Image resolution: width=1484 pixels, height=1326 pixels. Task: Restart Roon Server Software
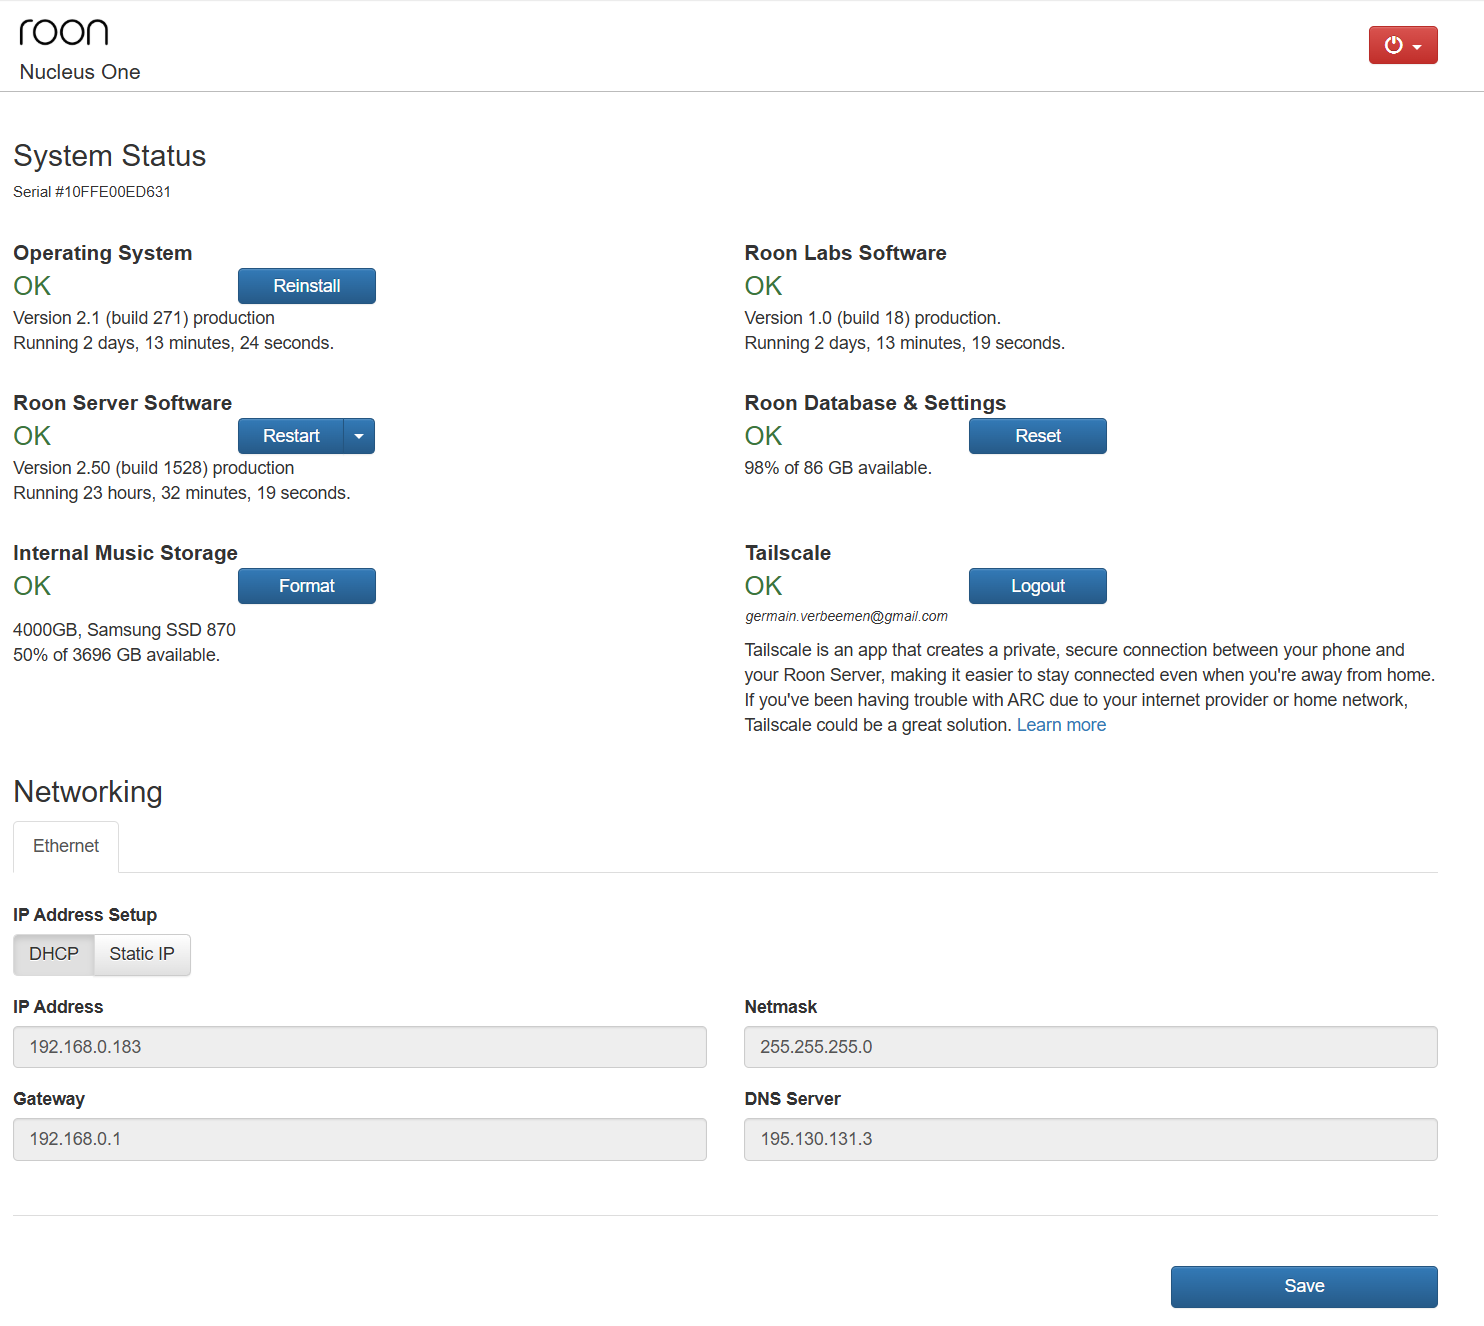click(291, 436)
